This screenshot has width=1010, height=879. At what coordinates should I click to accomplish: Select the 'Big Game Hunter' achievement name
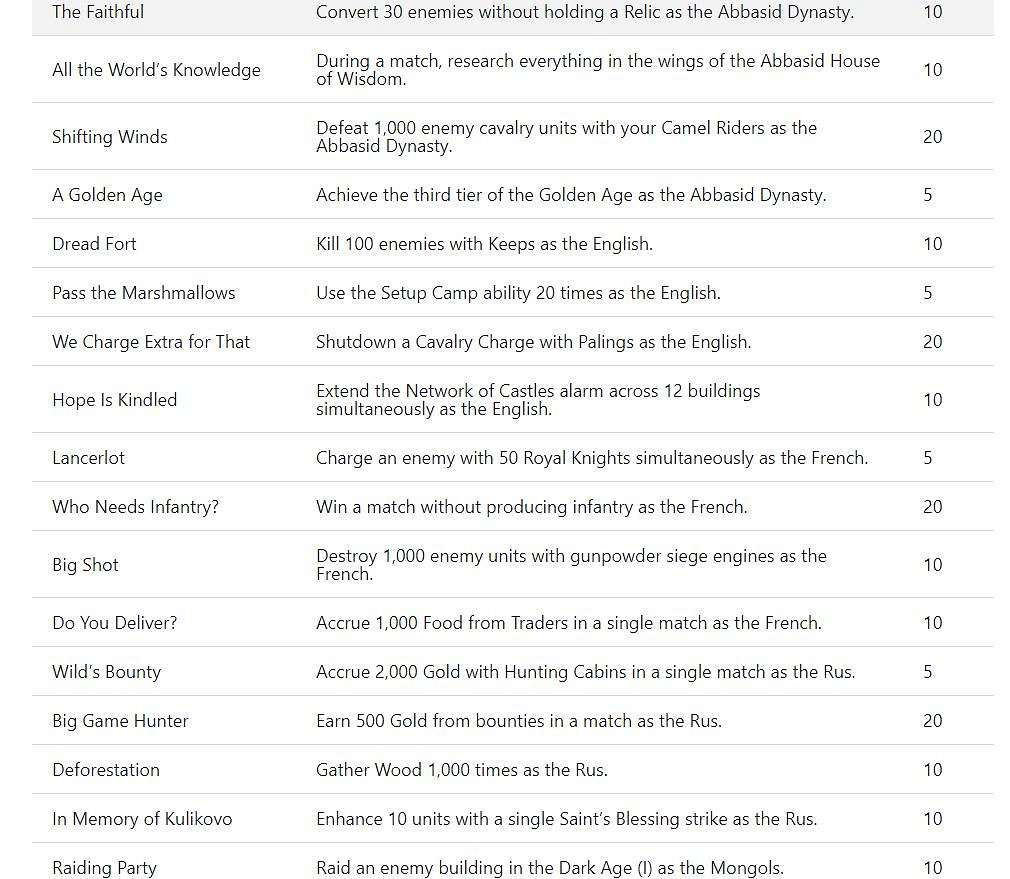click(120, 721)
